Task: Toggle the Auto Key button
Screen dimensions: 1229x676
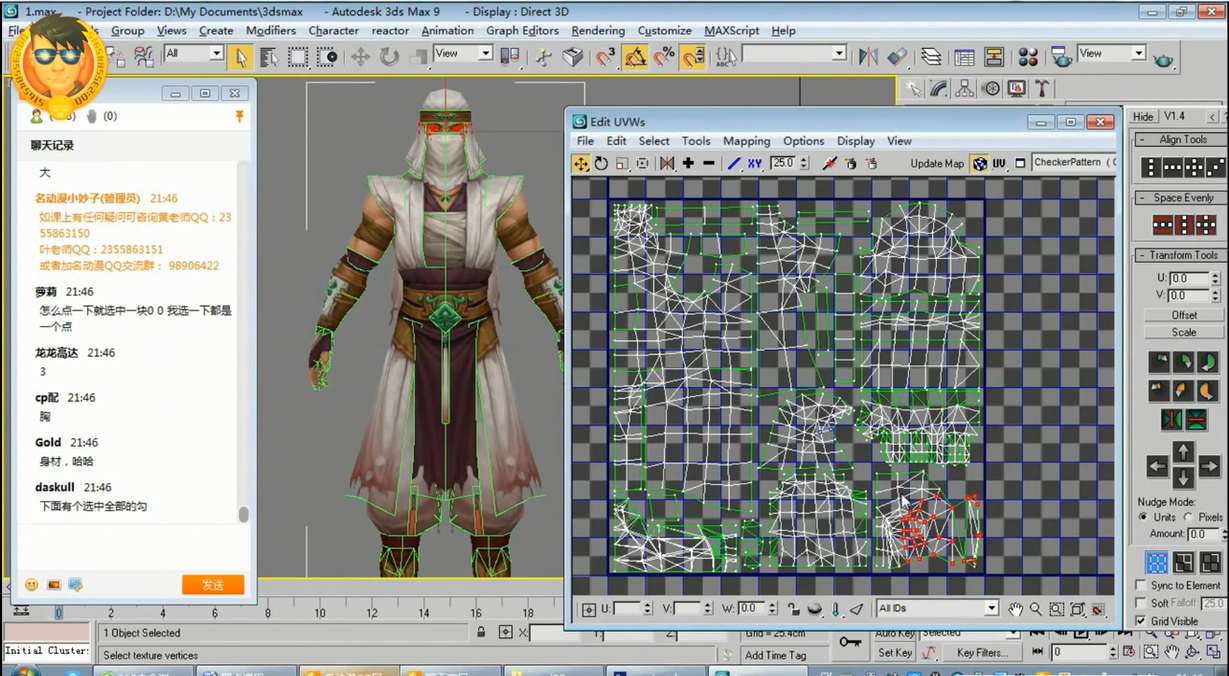Action: coord(895,633)
